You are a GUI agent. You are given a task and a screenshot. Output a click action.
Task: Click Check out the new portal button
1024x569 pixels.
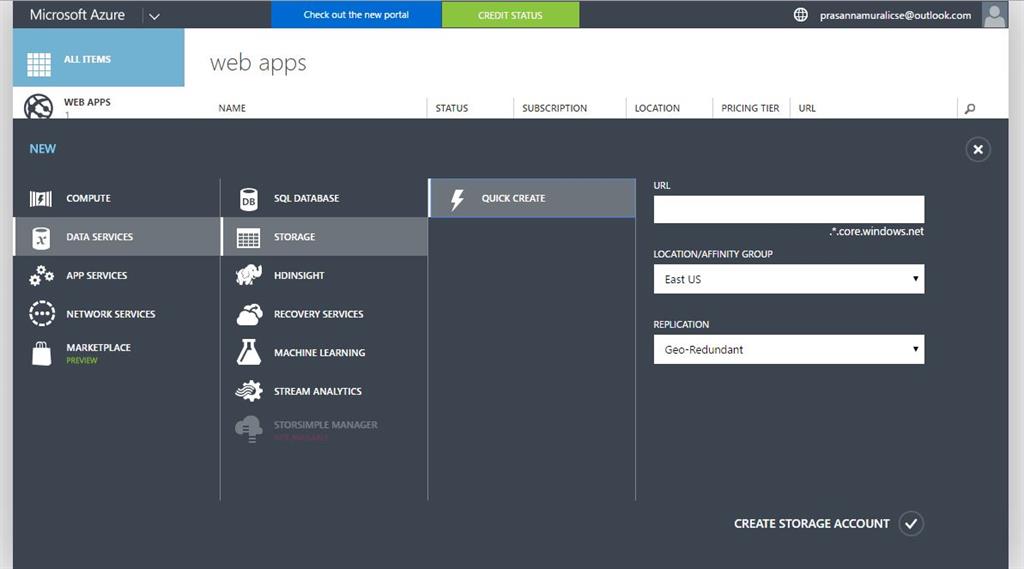click(x=357, y=14)
